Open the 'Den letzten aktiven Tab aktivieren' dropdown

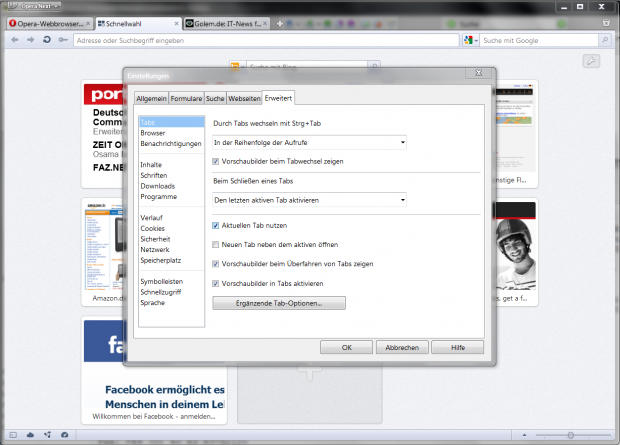point(309,200)
